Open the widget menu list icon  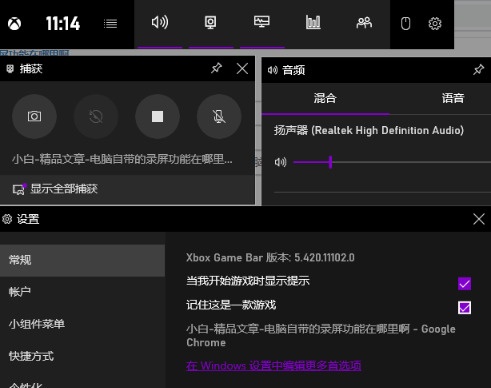tap(110, 24)
